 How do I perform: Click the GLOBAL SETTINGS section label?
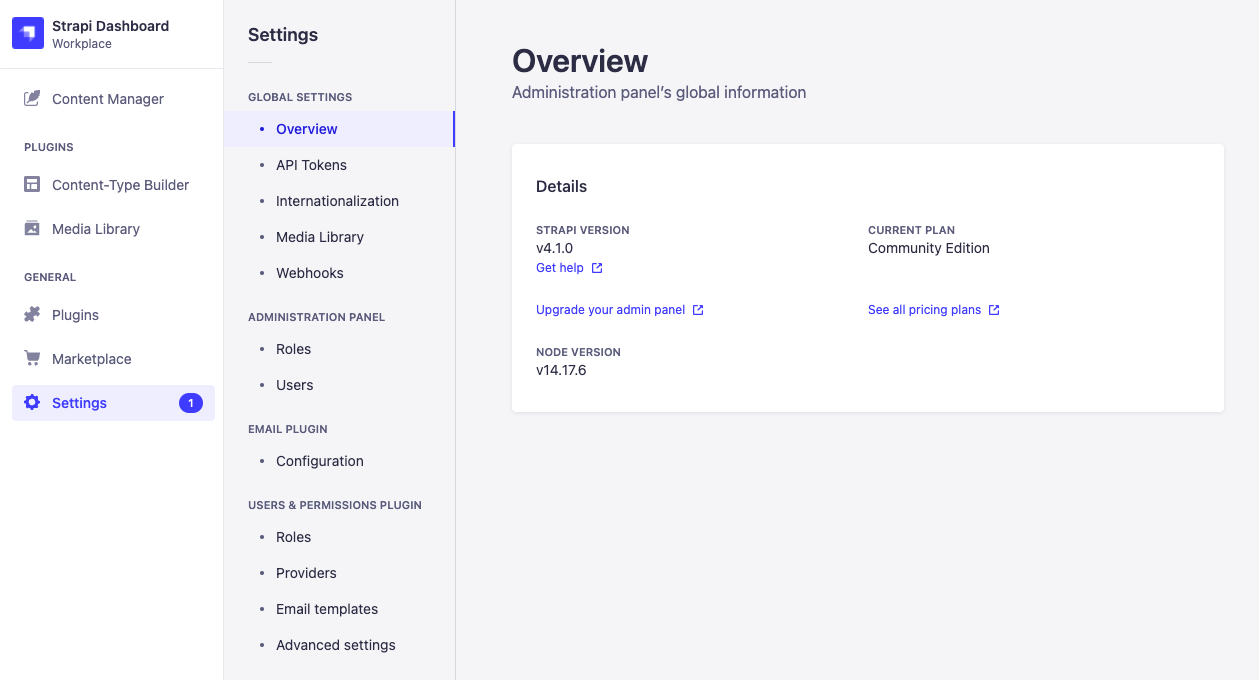(300, 97)
